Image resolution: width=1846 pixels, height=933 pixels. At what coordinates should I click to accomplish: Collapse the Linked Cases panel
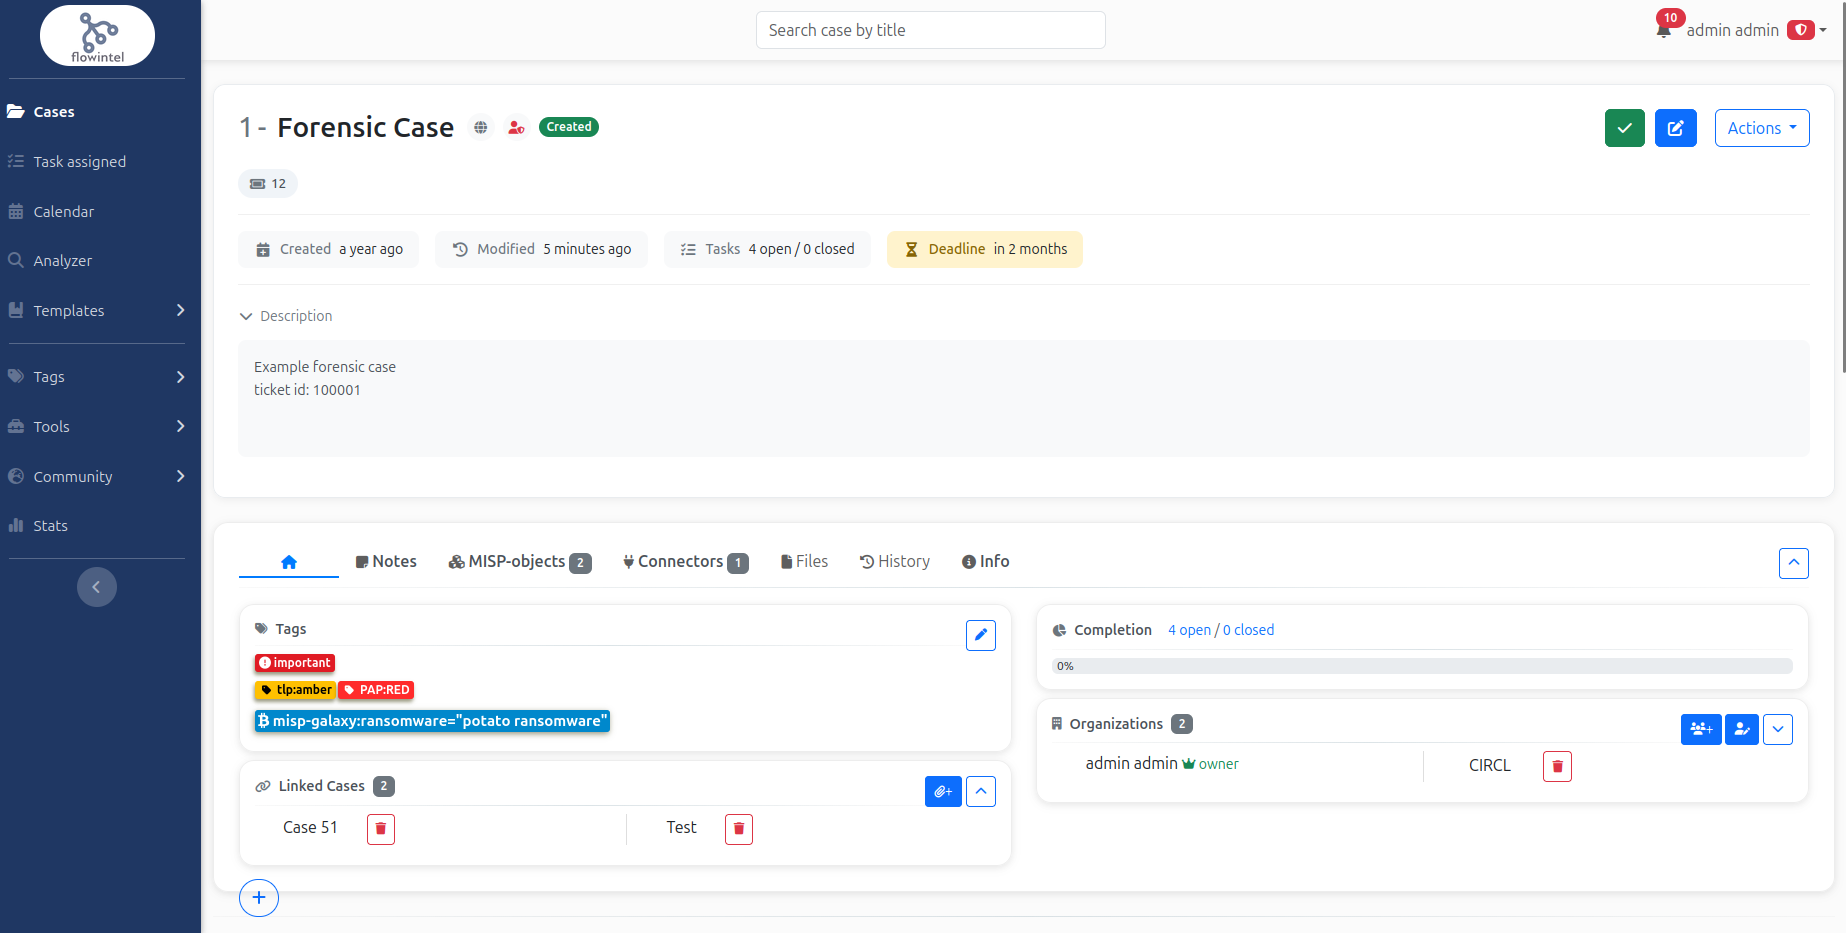[x=981, y=792]
